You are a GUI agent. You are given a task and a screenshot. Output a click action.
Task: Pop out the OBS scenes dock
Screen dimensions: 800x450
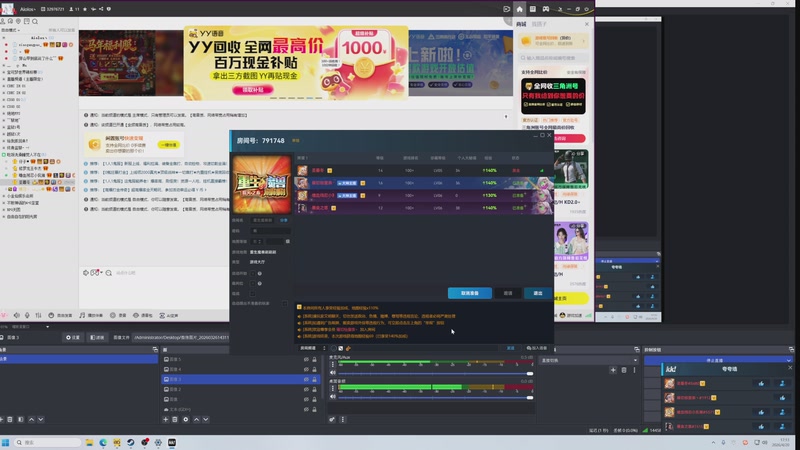[155, 349]
